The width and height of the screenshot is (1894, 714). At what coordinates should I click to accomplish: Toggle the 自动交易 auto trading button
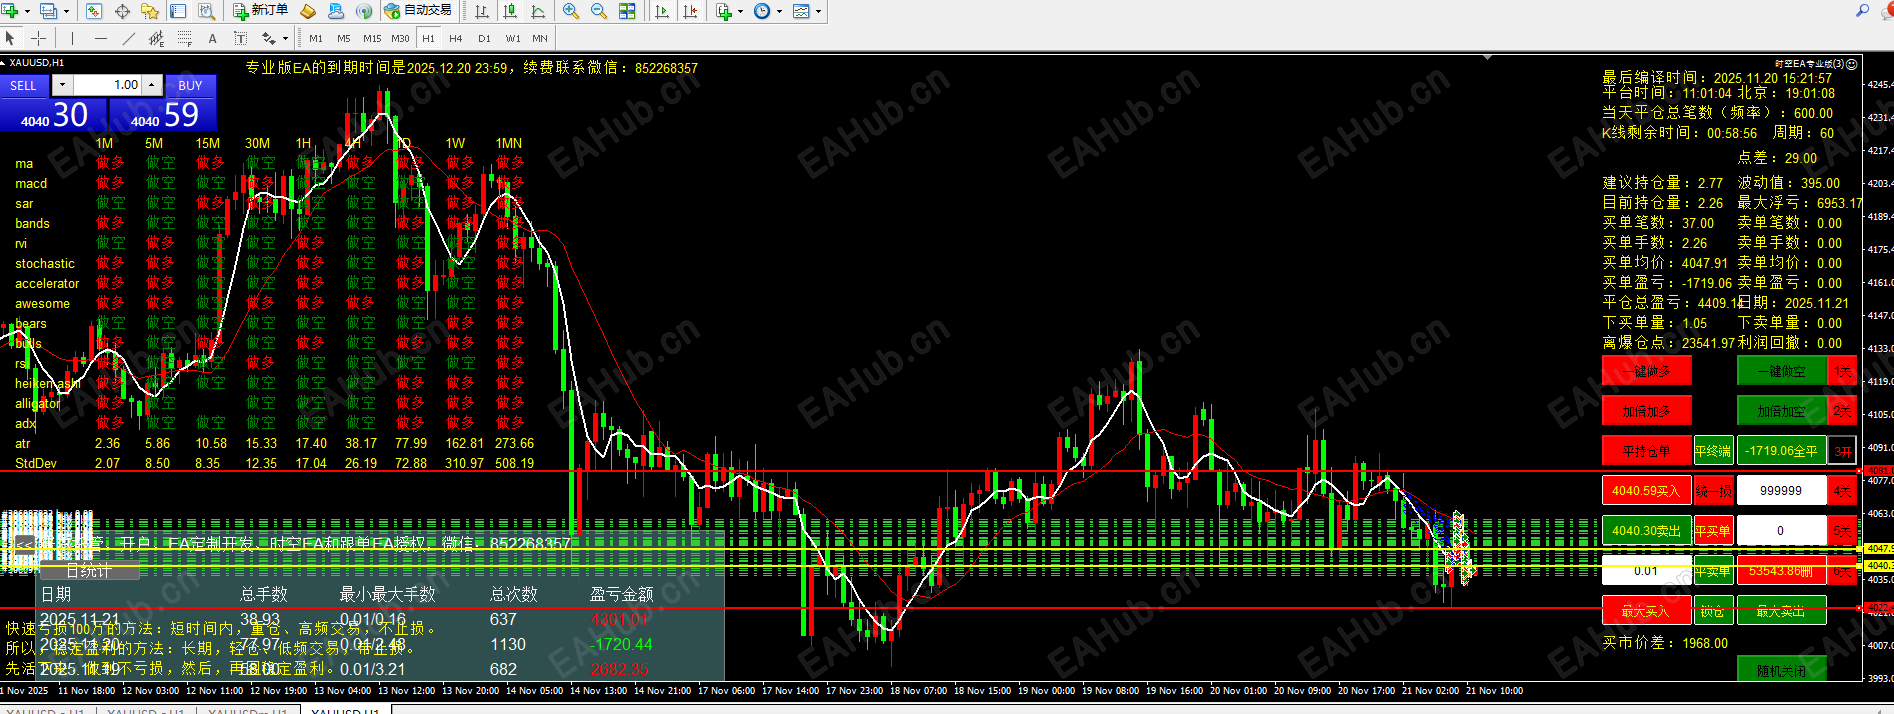418,11
